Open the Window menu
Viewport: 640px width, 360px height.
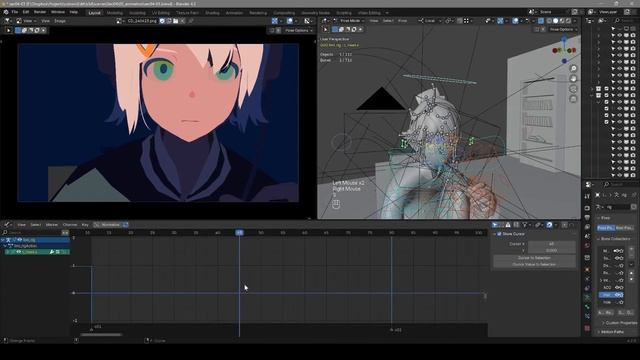pyautogui.click(x=58, y=12)
